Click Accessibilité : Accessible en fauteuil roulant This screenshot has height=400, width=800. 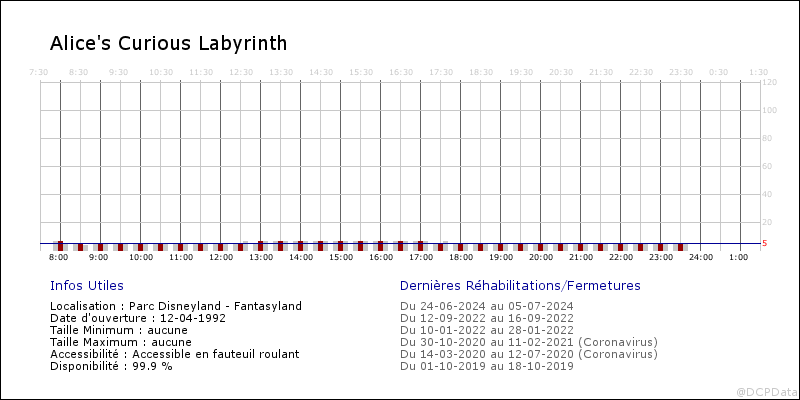point(174,354)
